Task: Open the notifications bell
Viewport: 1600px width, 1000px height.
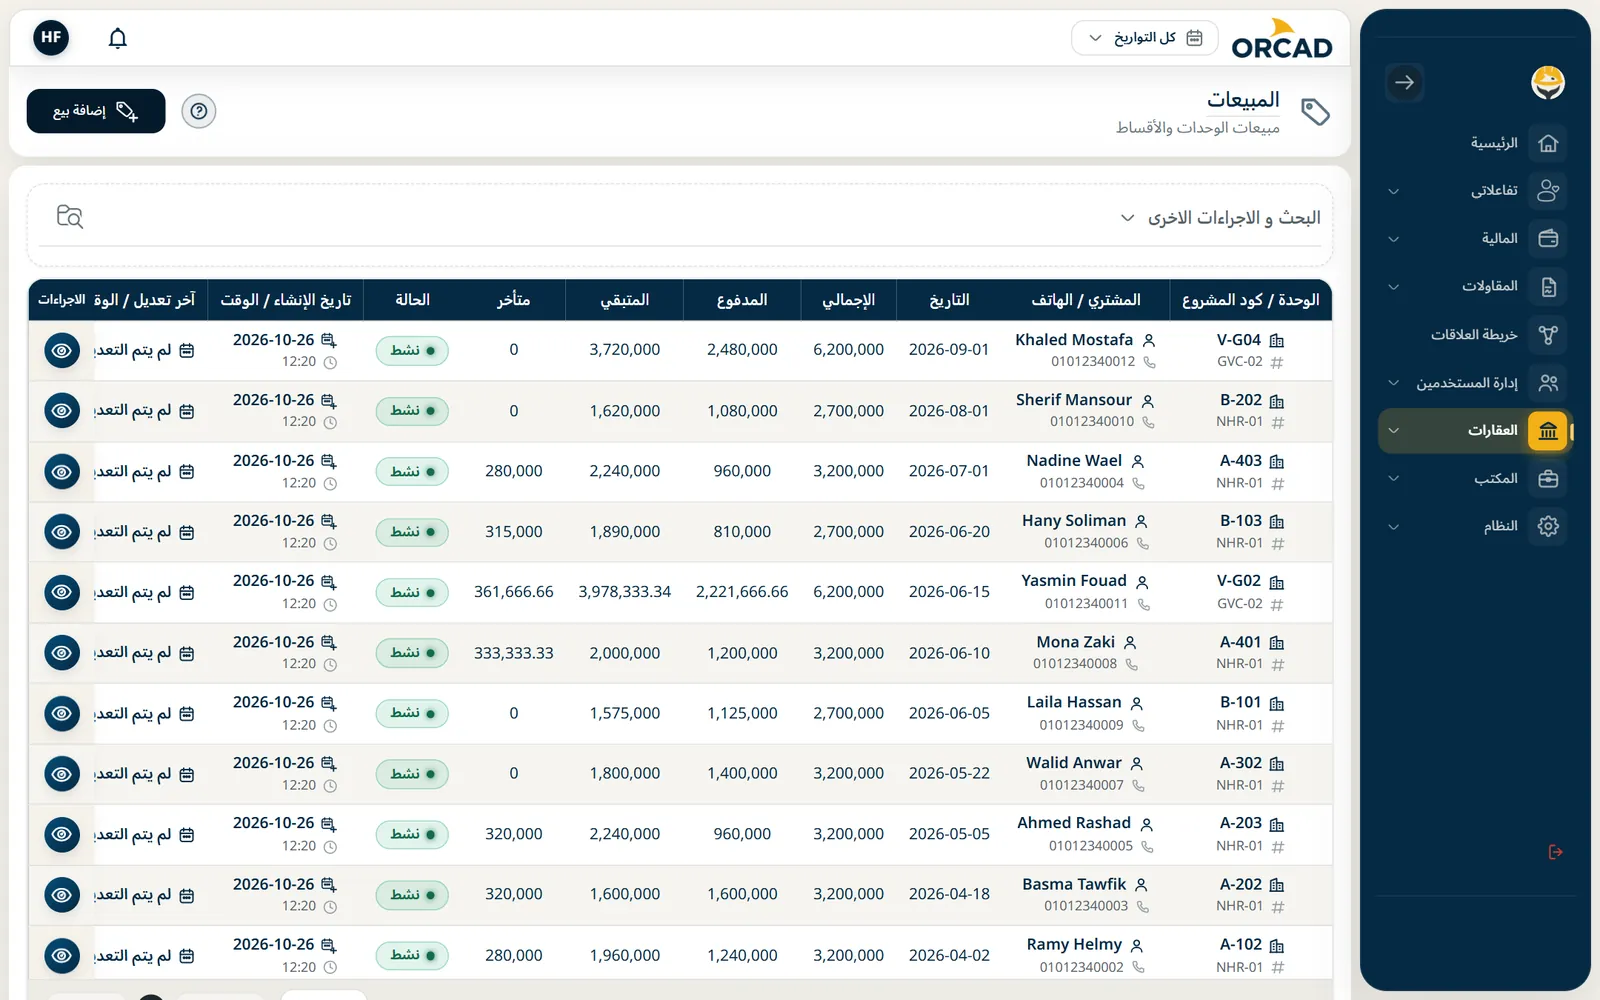Action: click(118, 38)
